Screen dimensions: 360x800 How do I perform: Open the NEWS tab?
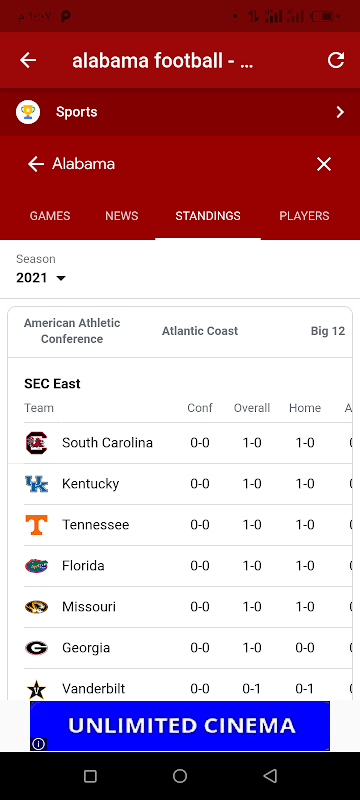(x=122, y=216)
